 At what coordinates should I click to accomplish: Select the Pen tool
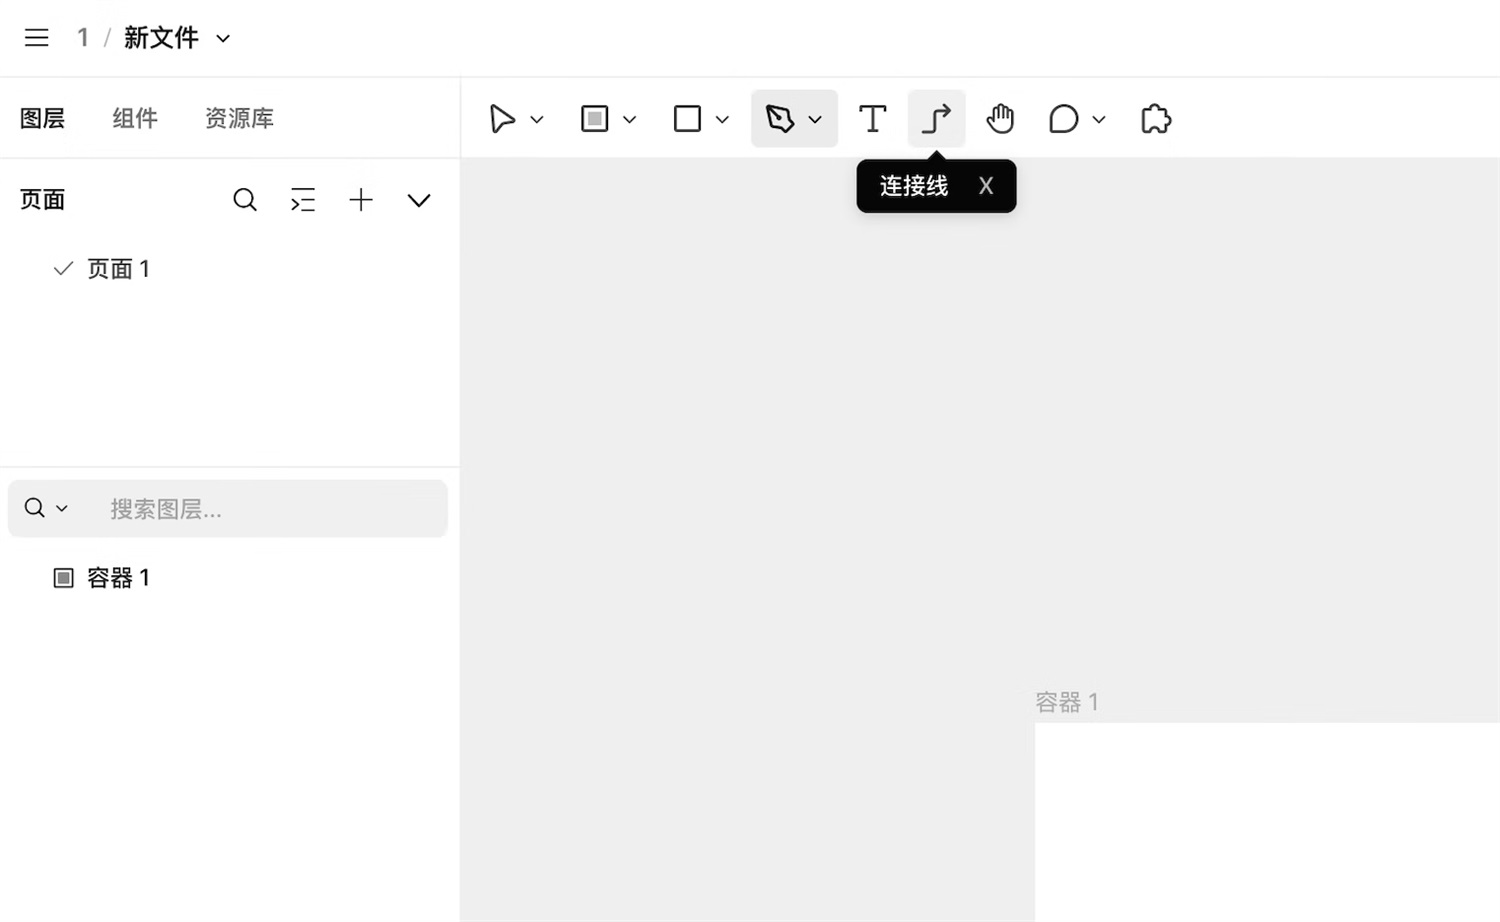(x=780, y=119)
